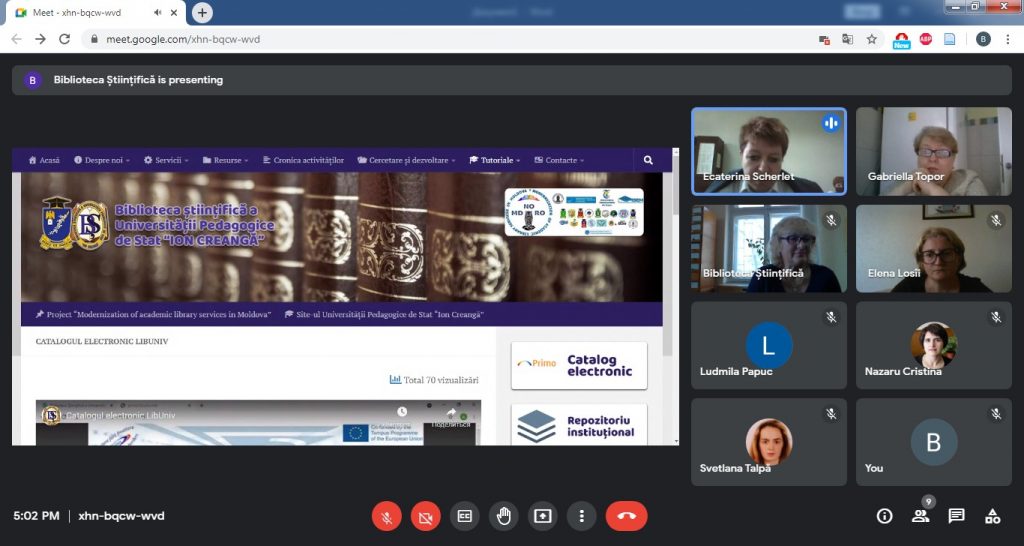Toggle the microphone mute button

[387, 517]
